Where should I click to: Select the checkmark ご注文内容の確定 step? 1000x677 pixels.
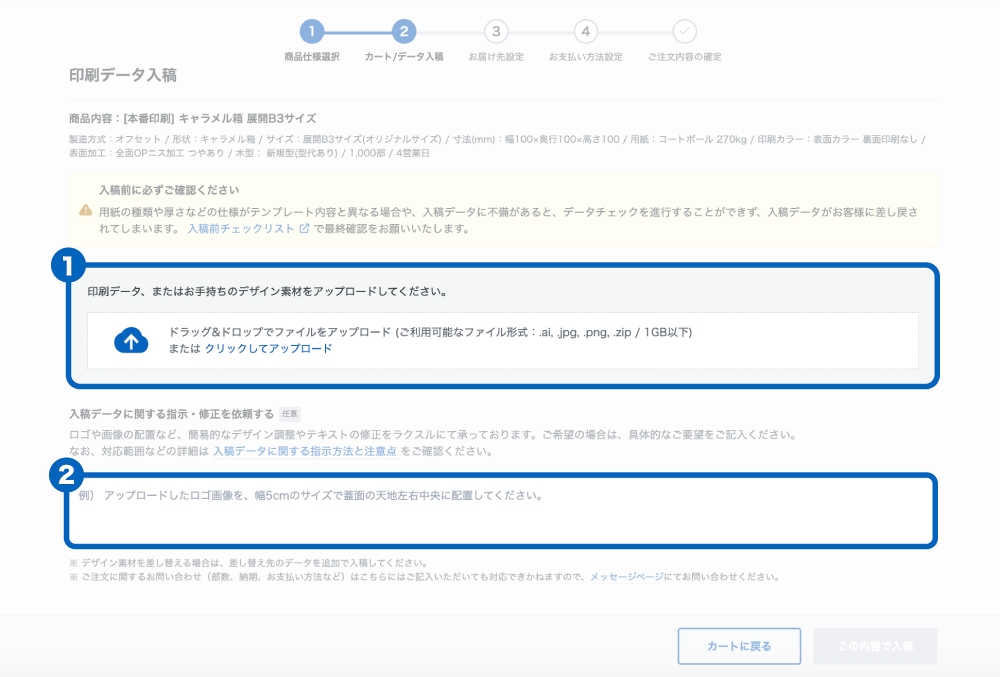[x=684, y=31]
